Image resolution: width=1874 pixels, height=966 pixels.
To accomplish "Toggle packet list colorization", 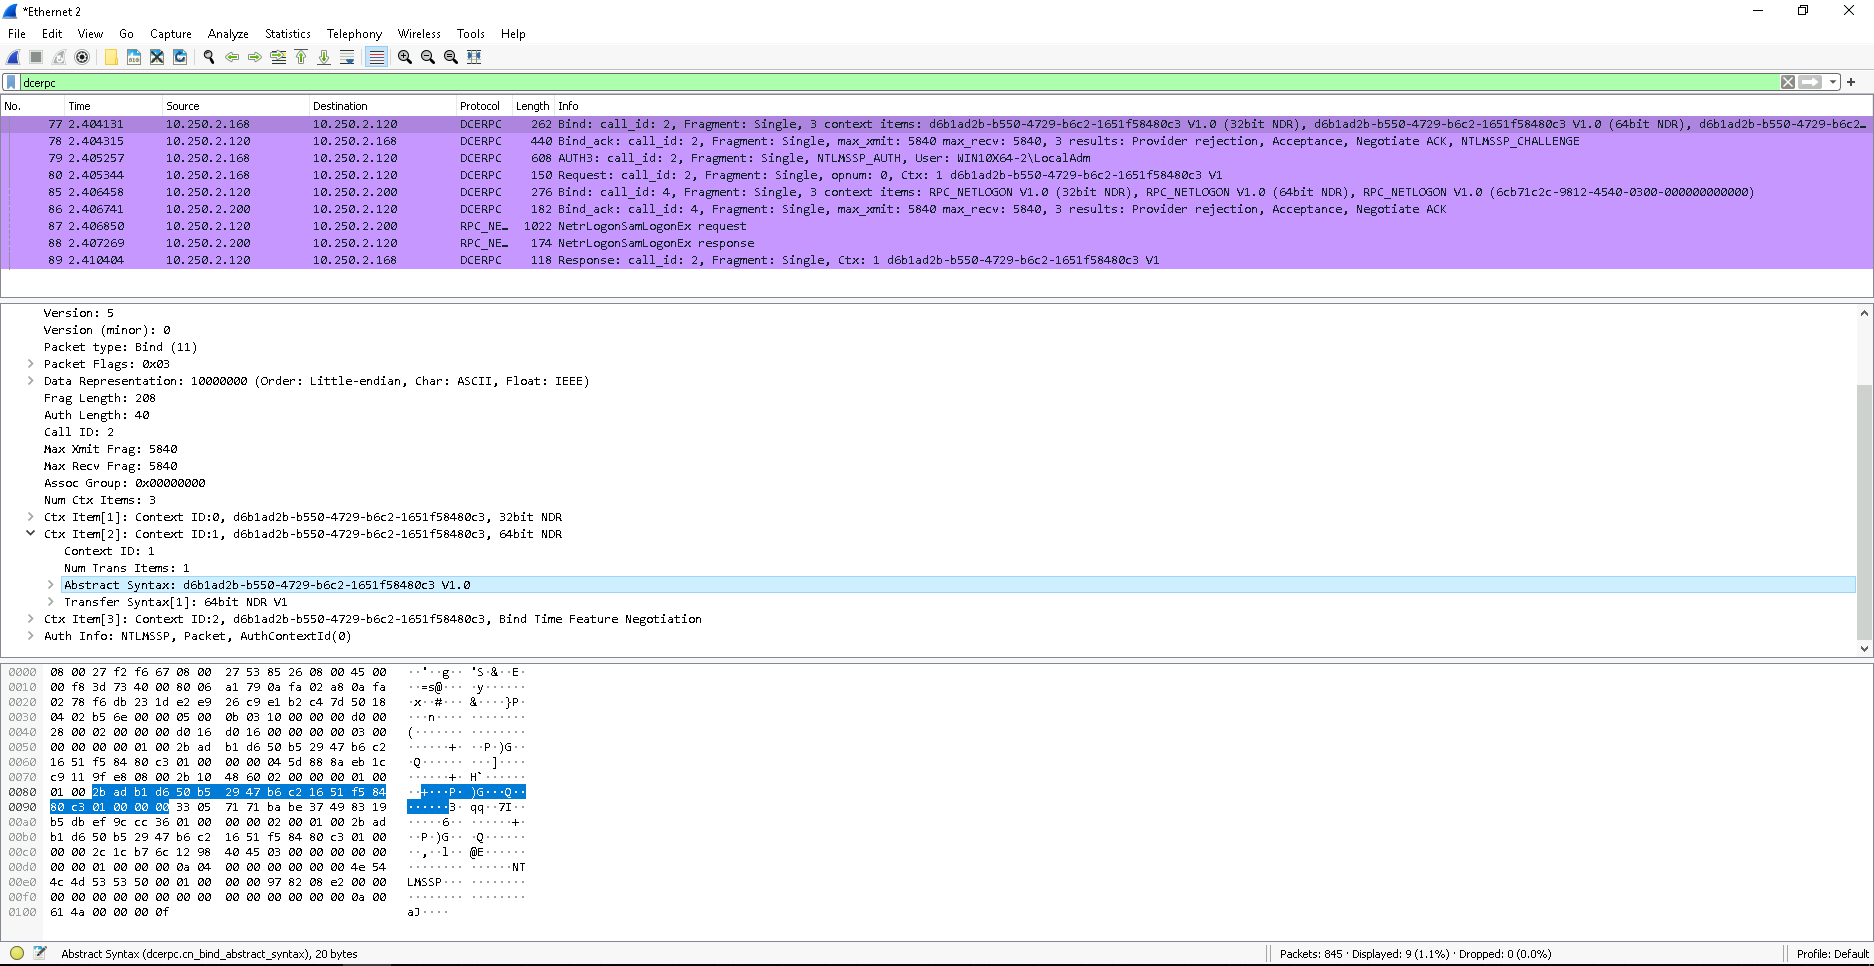I will click(376, 57).
